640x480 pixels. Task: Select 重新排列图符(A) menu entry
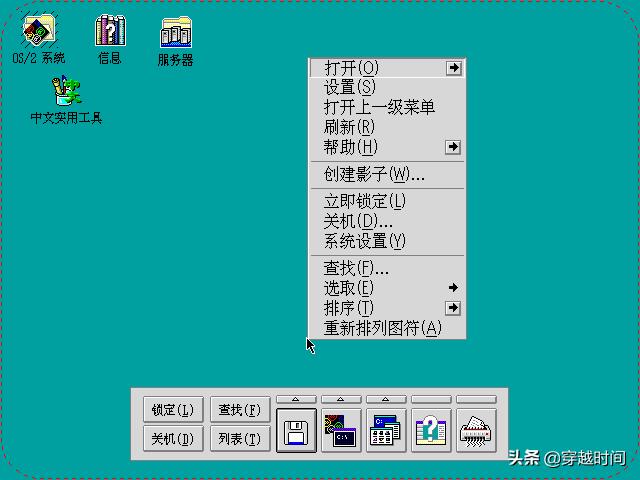tap(382, 328)
